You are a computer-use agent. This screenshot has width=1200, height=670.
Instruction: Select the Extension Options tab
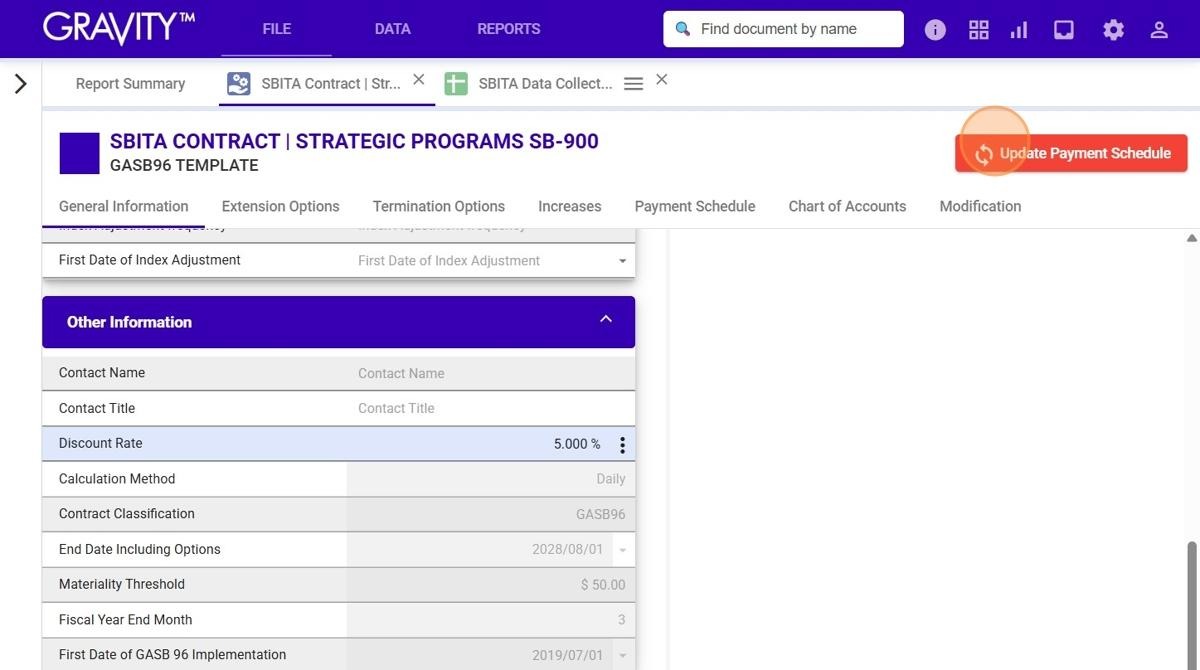[x=280, y=207]
